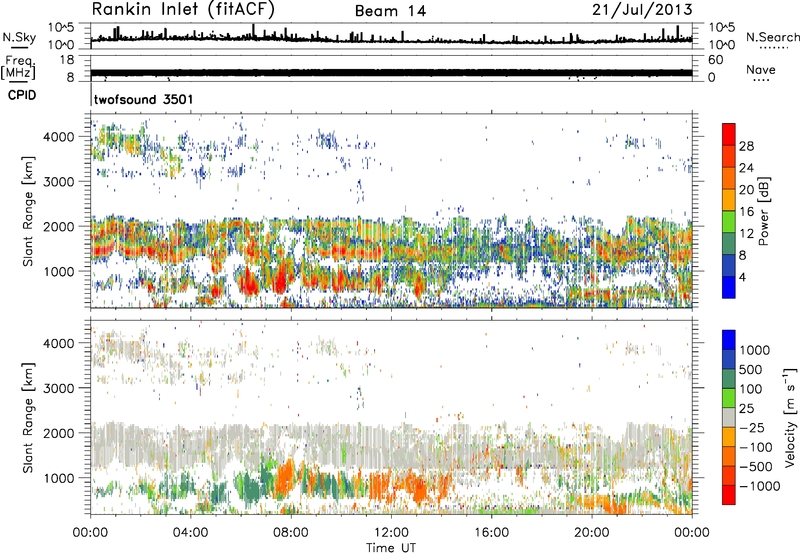This screenshot has width=800, height=554.
Task: Click the '60' Nave axis tick label
Action: click(x=715, y=60)
